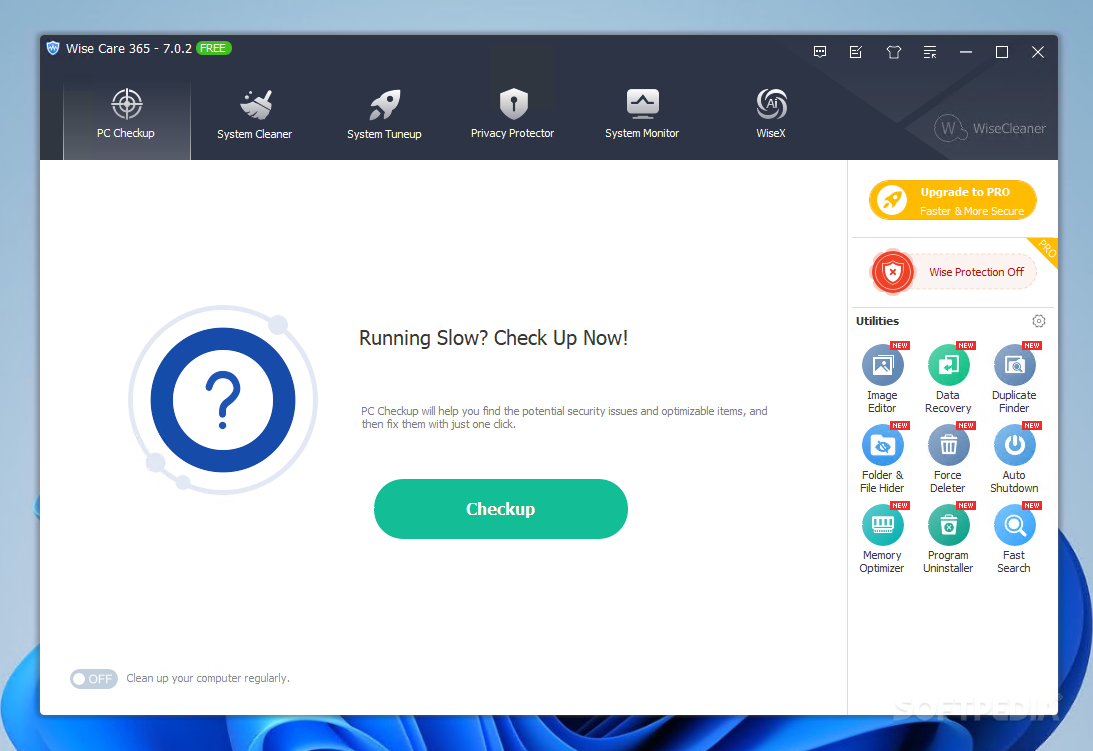Click 'Clean up your computer regularly.' label
This screenshot has height=751, width=1093.
[x=208, y=678]
